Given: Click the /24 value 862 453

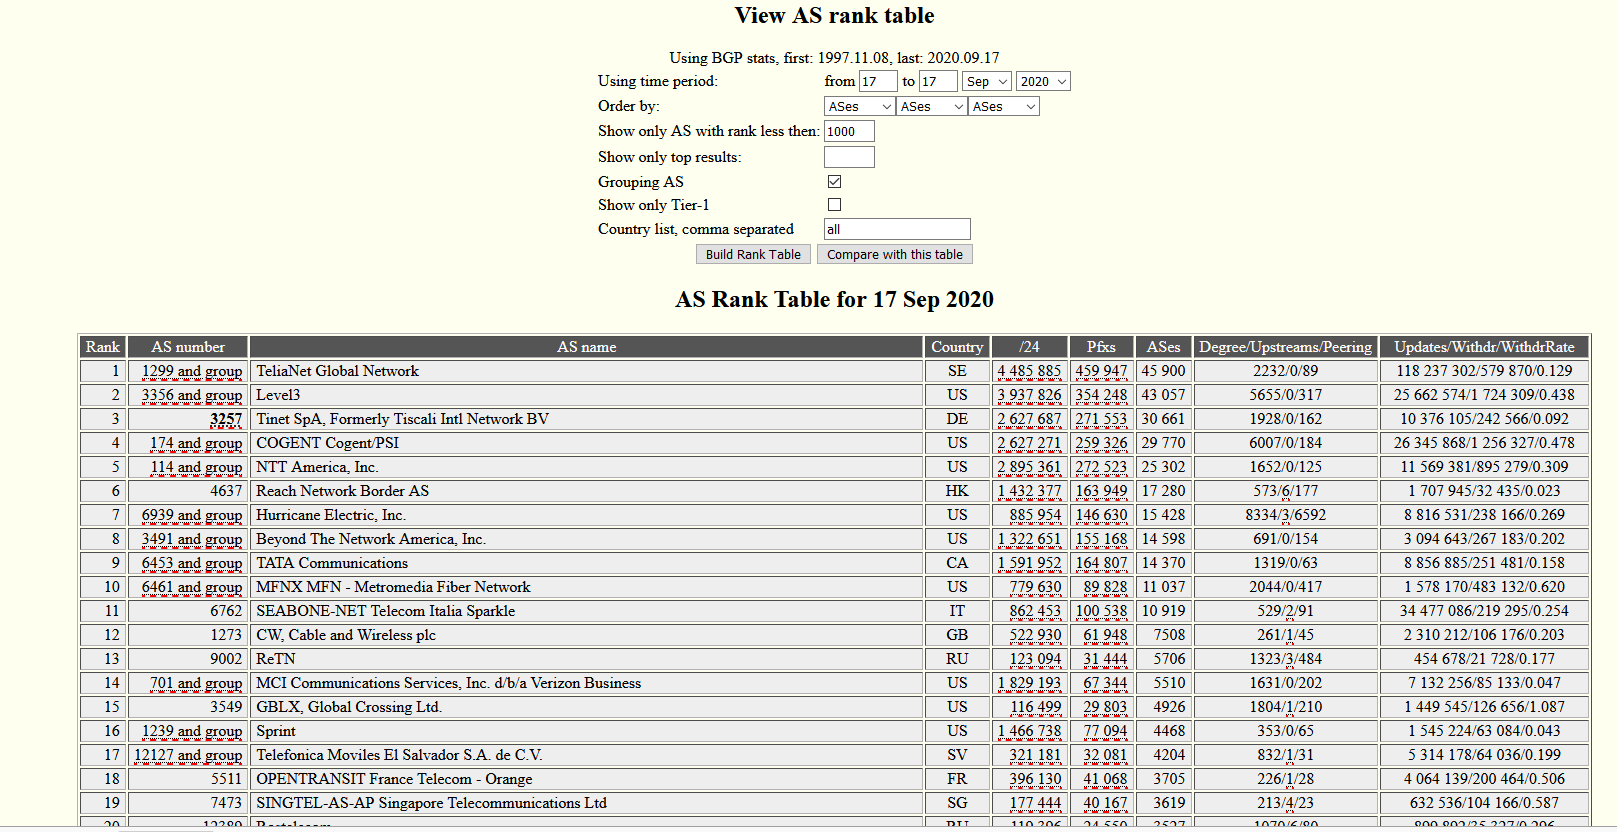Looking at the screenshot, I should (1035, 611).
